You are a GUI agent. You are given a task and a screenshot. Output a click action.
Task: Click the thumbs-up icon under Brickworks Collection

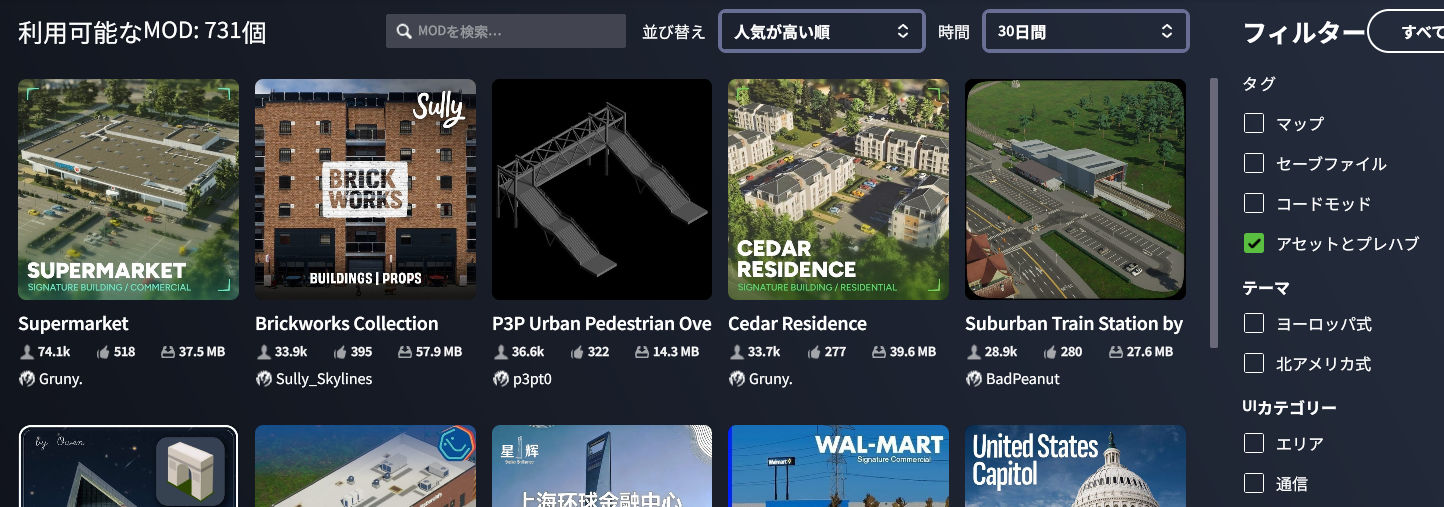click(x=339, y=352)
